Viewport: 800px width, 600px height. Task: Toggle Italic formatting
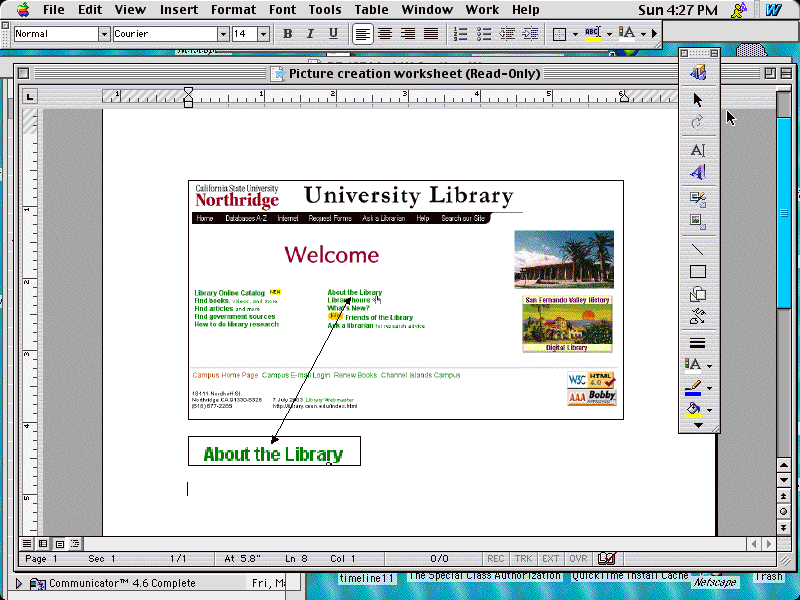(310, 34)
